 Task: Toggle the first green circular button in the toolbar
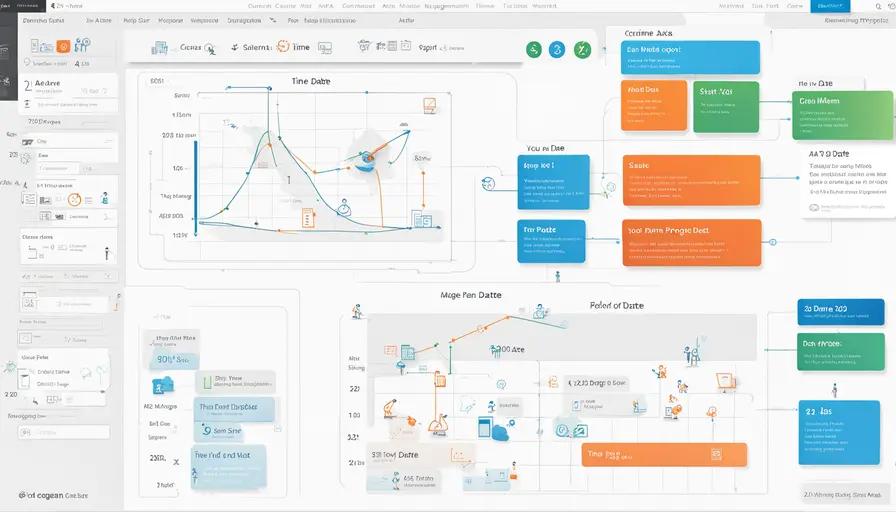[534, 50]
